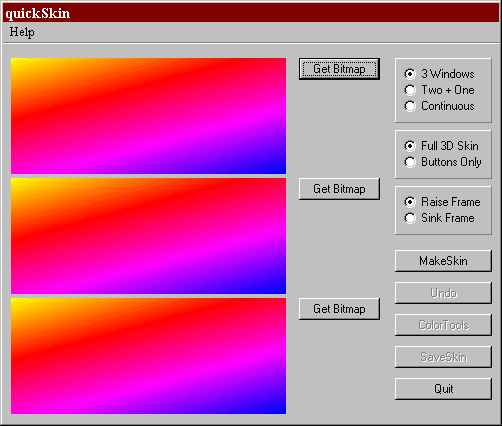Enable the Raise Frame option

click(442, 202)
